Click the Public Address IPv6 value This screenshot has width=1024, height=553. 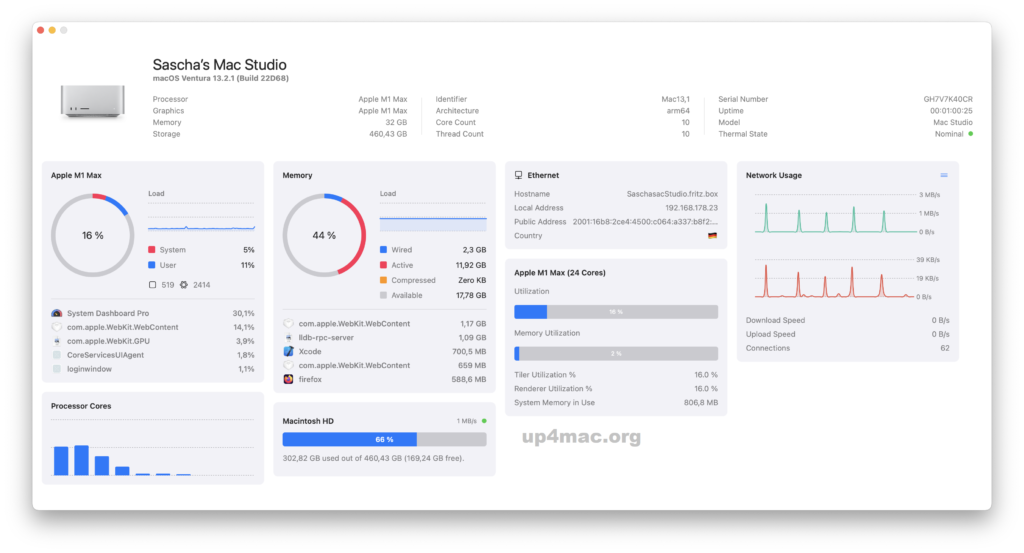[645, 222]
